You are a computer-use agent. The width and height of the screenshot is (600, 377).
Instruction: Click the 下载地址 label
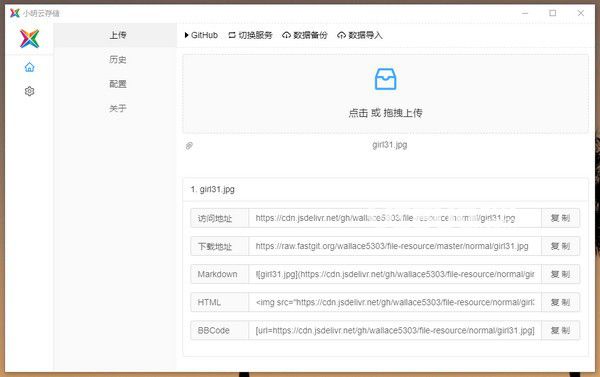coord(219,246)
